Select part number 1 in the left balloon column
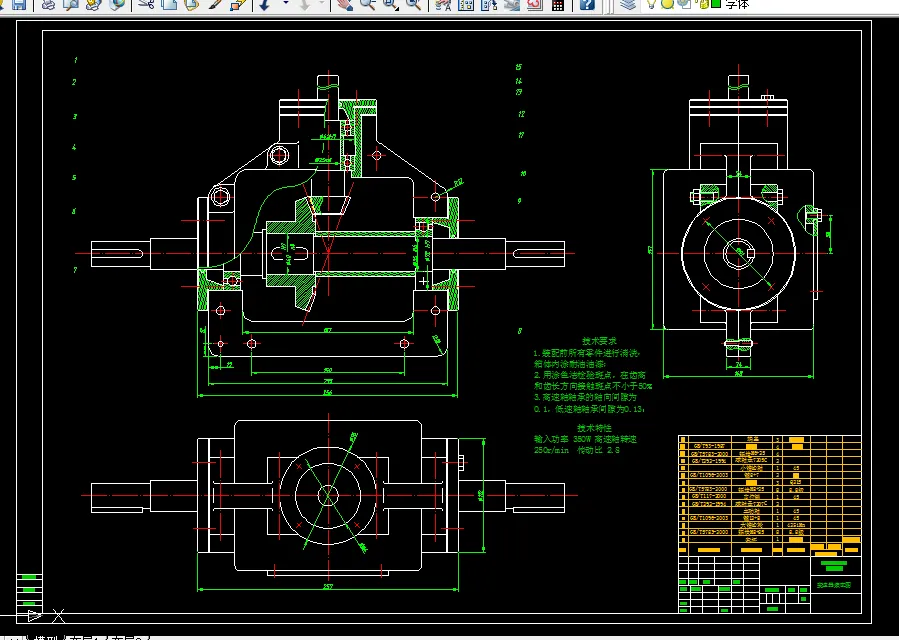899x640 pixels. click(76, 60)
